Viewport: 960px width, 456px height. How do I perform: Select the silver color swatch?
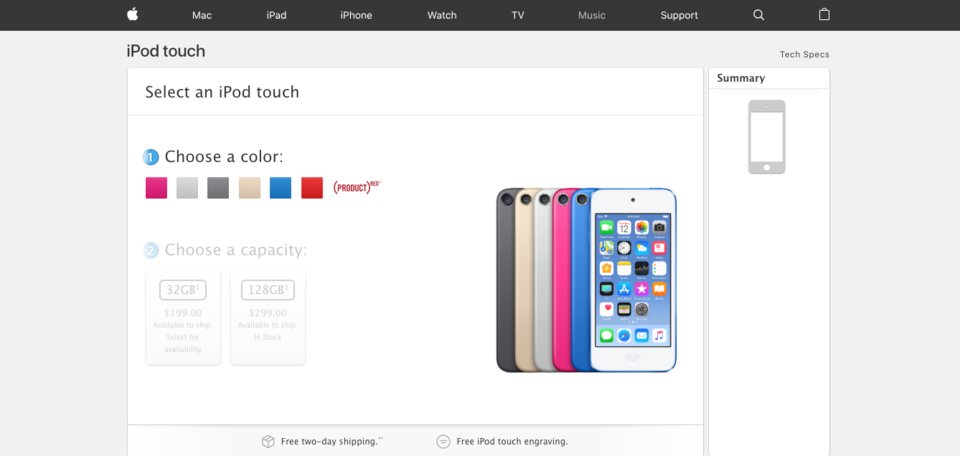(187, 188)
